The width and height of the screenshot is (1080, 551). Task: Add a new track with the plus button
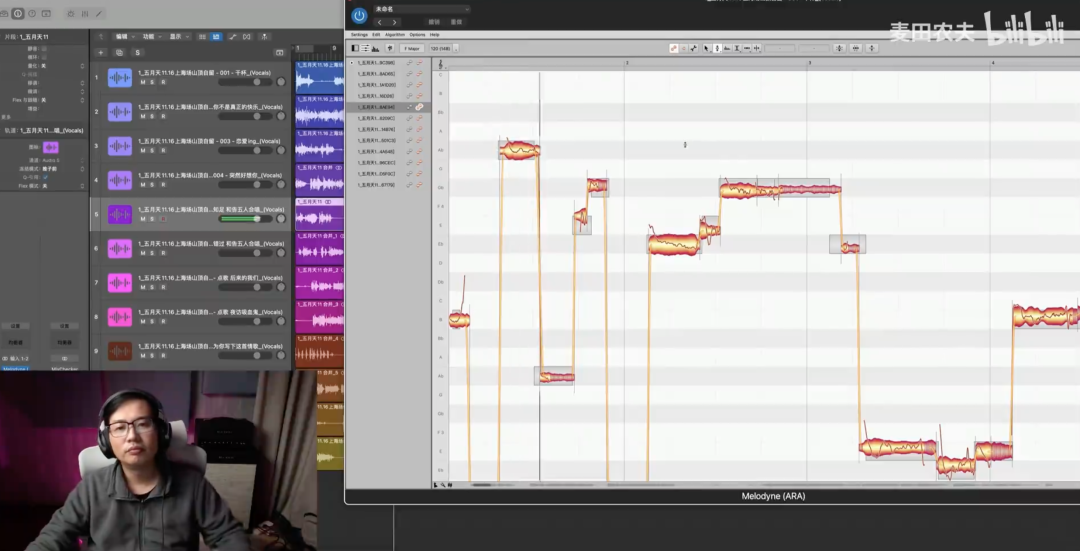pos(101,52)
